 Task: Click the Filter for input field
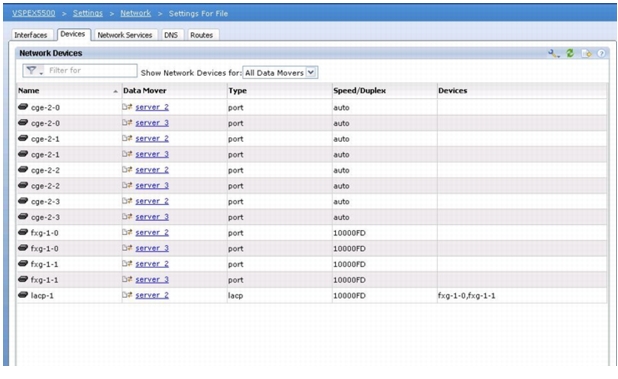[91, 70]
